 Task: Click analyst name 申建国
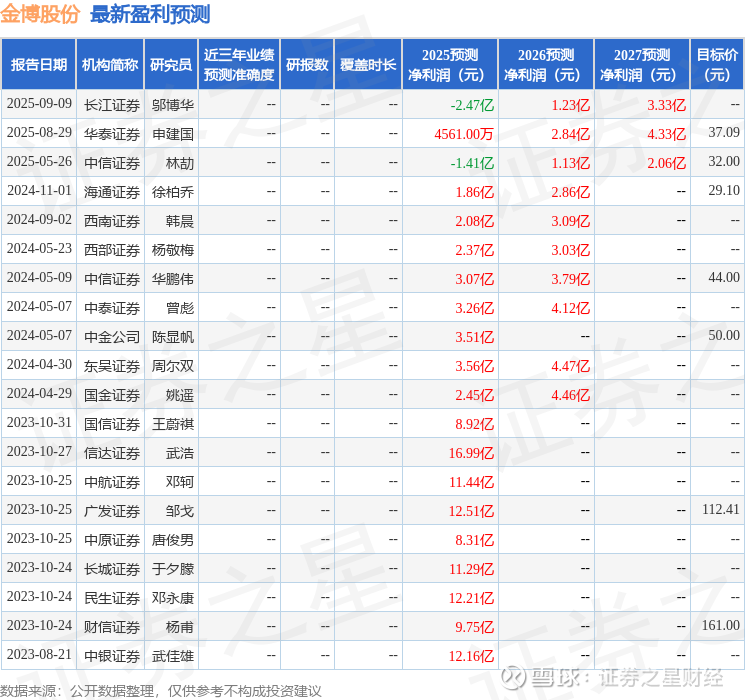click(172, 134)
